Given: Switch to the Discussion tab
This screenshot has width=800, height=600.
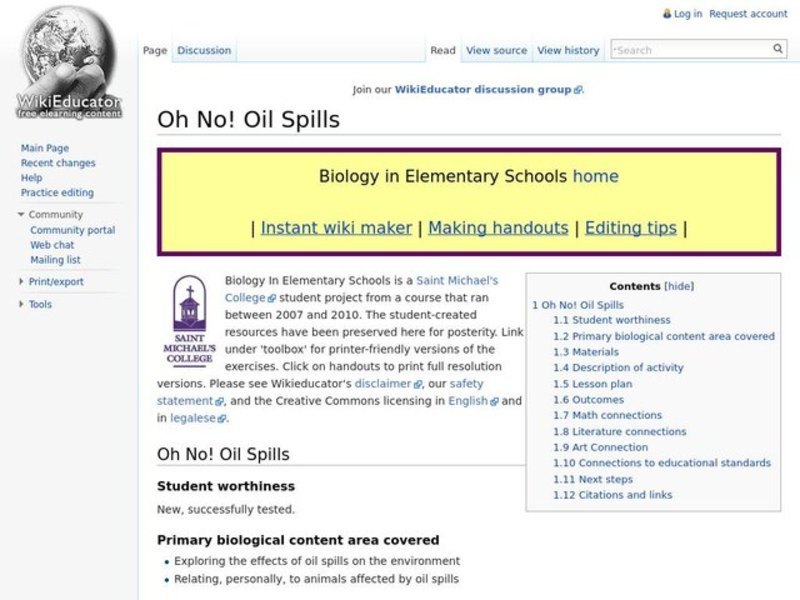Looking at the screenshot, I should pyautogui.click(x=203, y=49).
